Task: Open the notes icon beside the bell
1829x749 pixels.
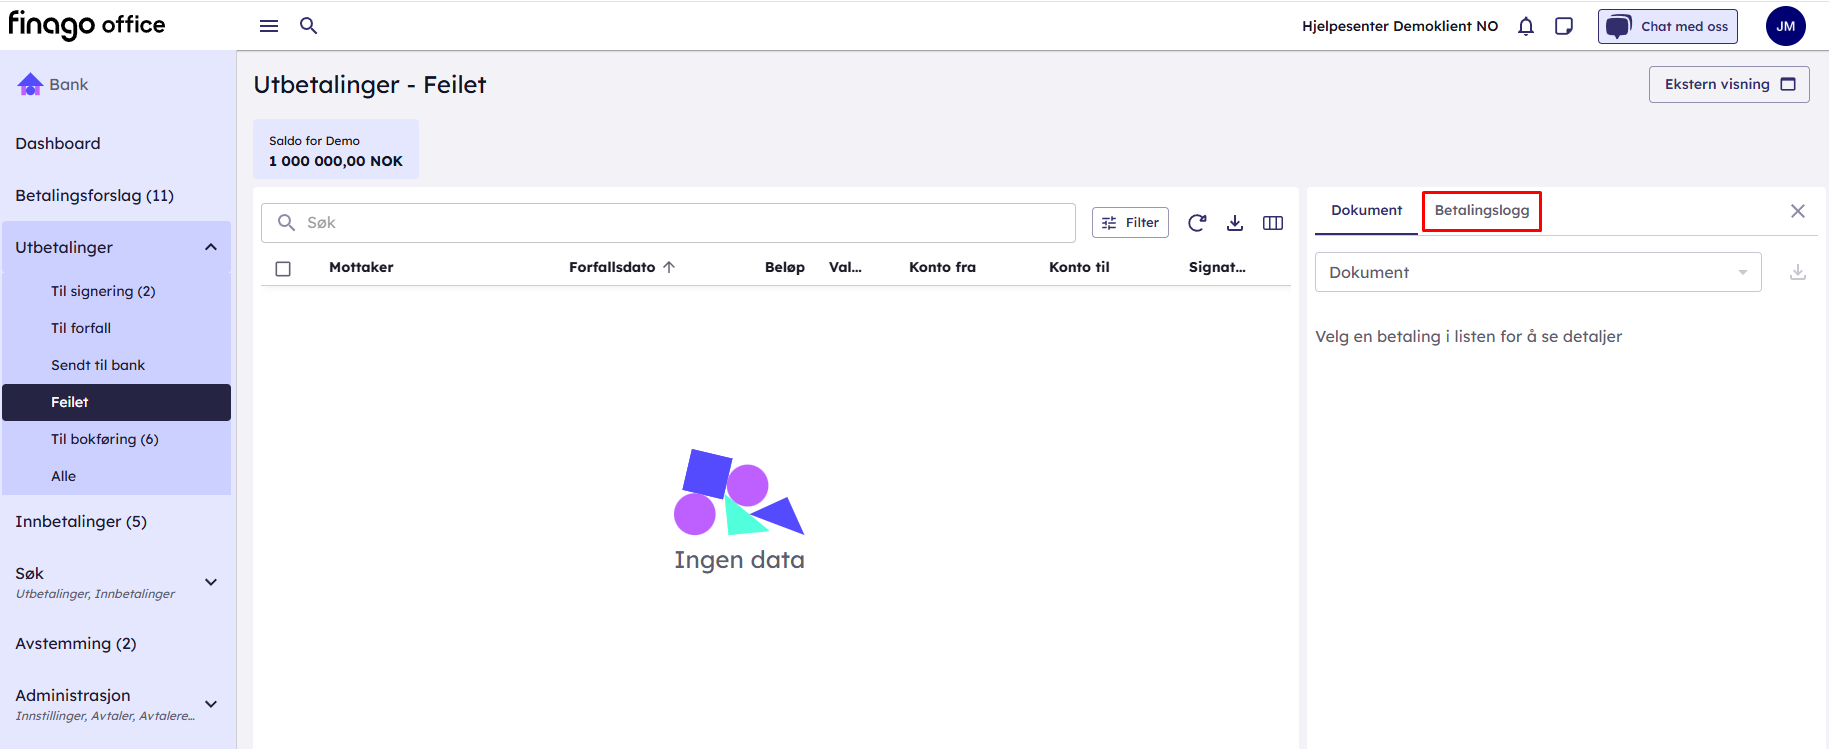Action: point(1564,27)
